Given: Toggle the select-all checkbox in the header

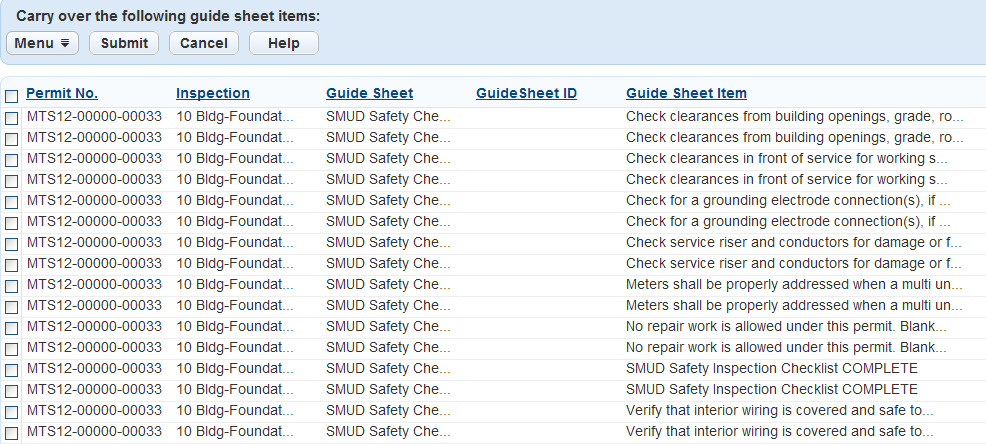Looking at the screenshot, I should click(x=12, y=96).
